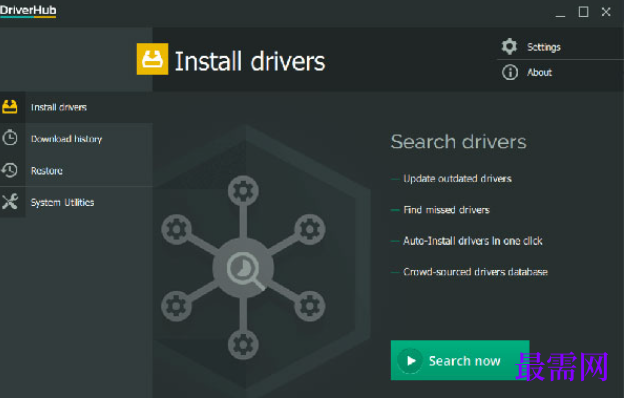627x398 pixels.
Task: Open the Install drivers menu item
Action: pyautogui.click(x=76, y=107)
